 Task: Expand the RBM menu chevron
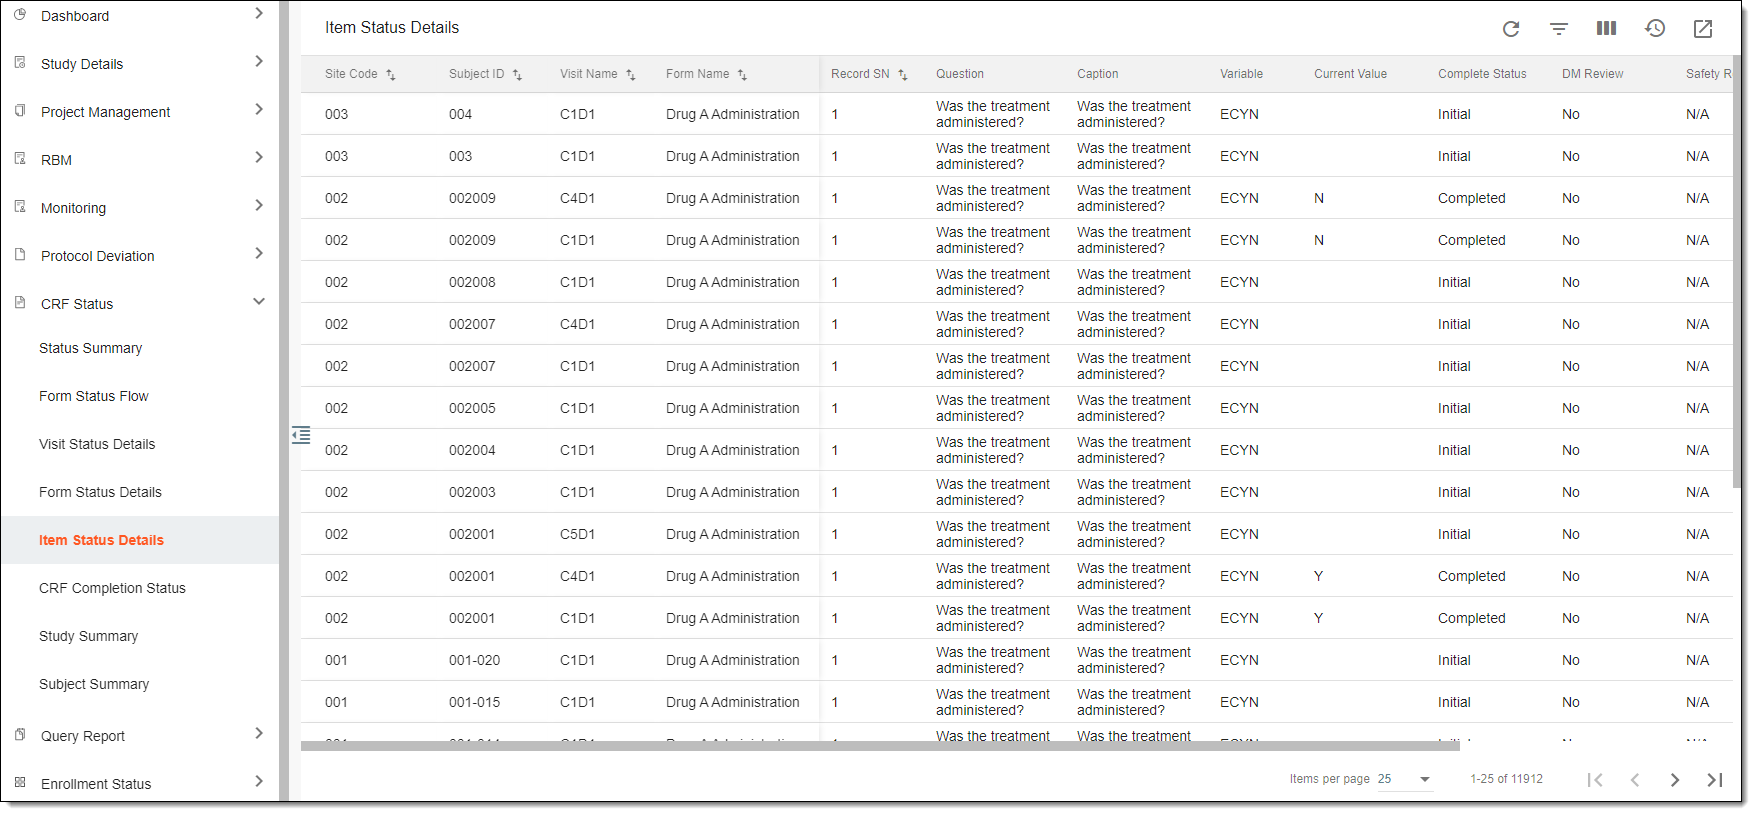259,157
